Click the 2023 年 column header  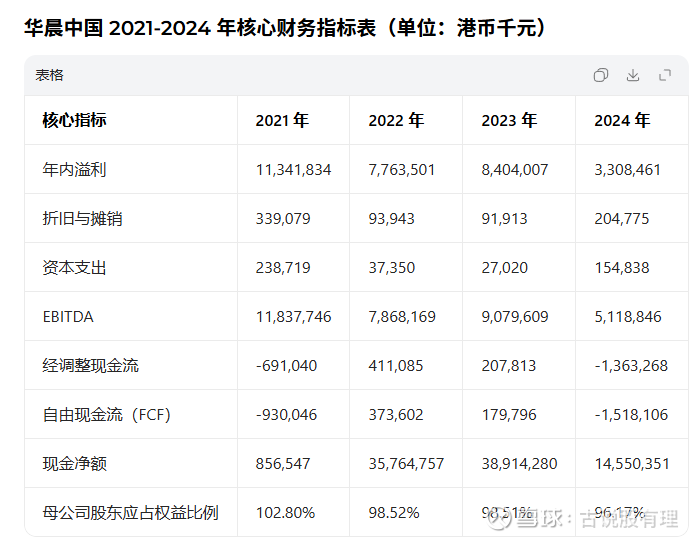tap(509, 120)
